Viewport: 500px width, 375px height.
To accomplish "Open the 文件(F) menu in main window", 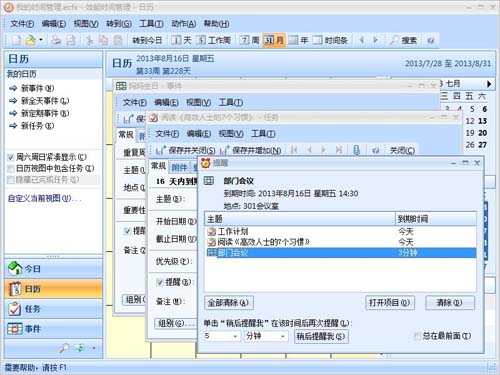I will tap(22, 24).
